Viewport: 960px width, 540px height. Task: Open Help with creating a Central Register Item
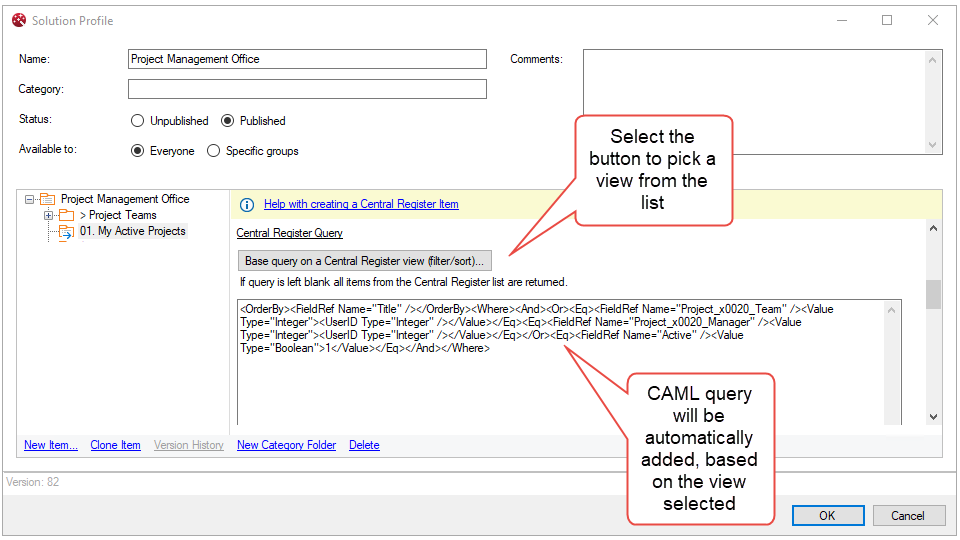(361, 204)
